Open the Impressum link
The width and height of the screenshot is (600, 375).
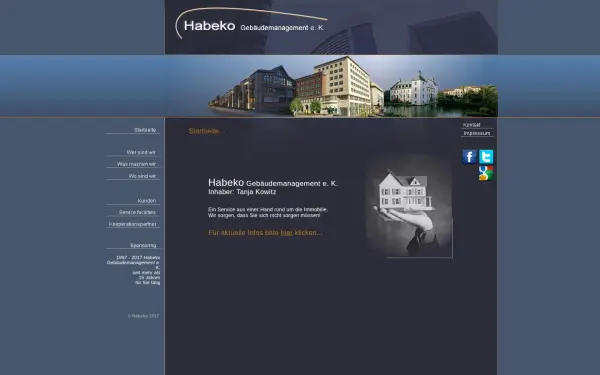pyautogui.click(x=477, y=133)
